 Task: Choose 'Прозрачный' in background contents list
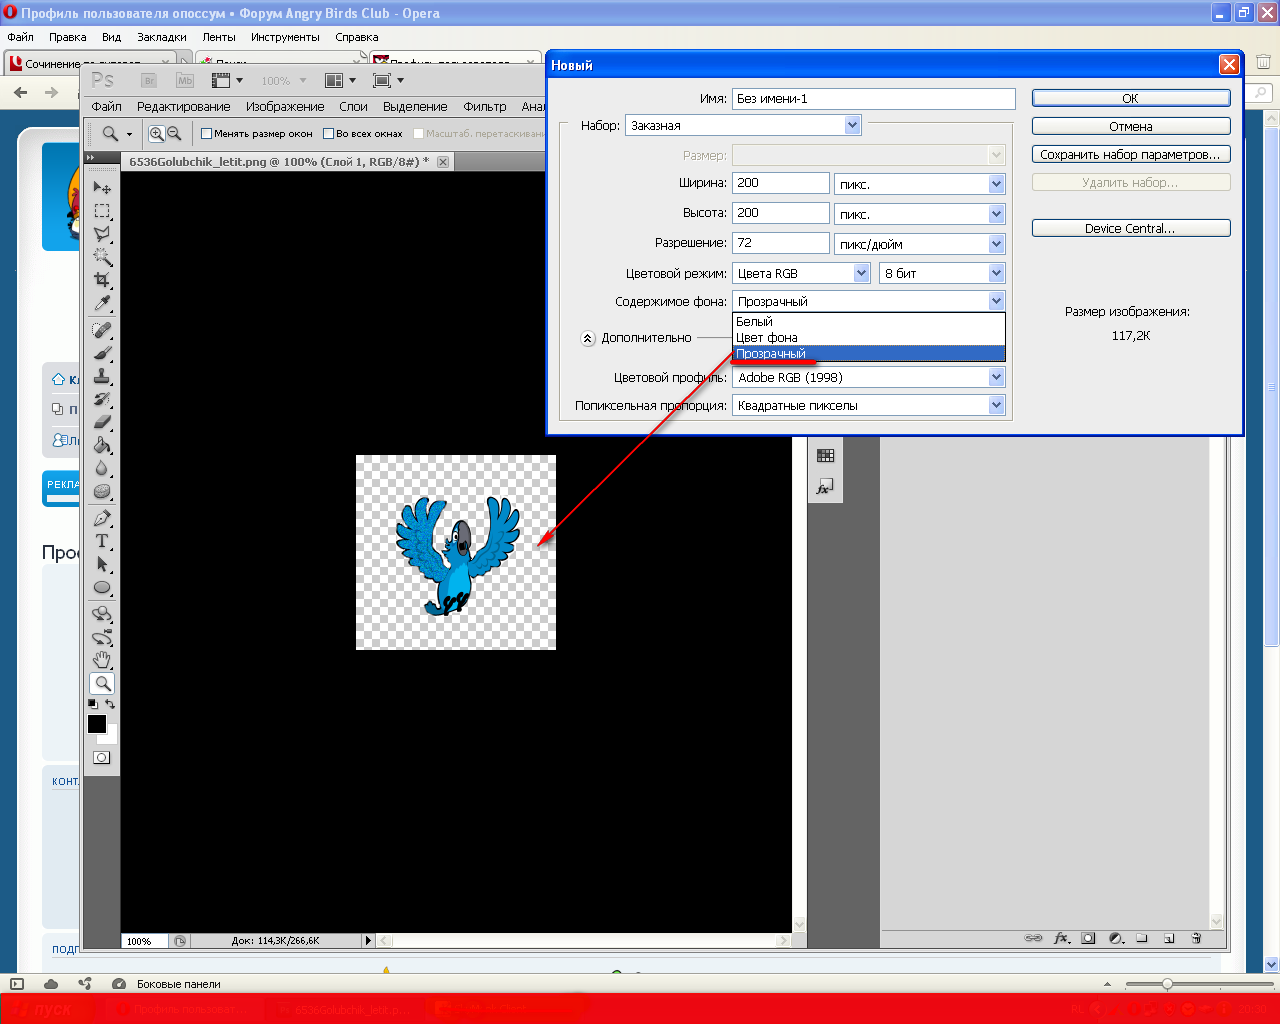coord(869,354)
